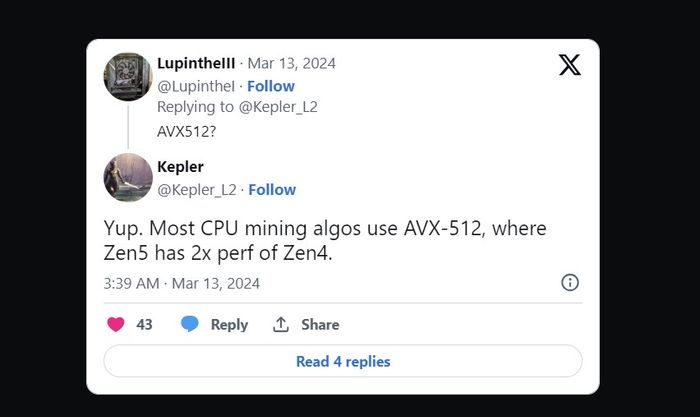Viewport: 700px width, 417px height.
Task: Click the Share text label
Action: click(320, 324)
